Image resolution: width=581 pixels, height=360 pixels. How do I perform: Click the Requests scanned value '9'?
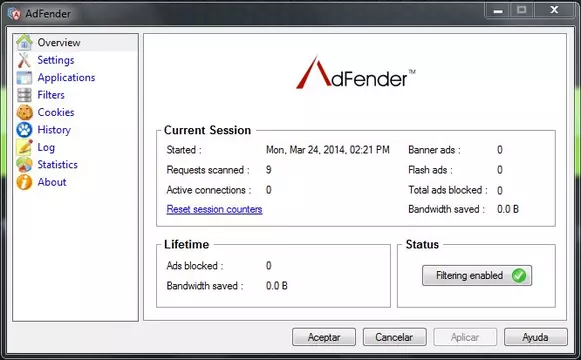(269, 170)
